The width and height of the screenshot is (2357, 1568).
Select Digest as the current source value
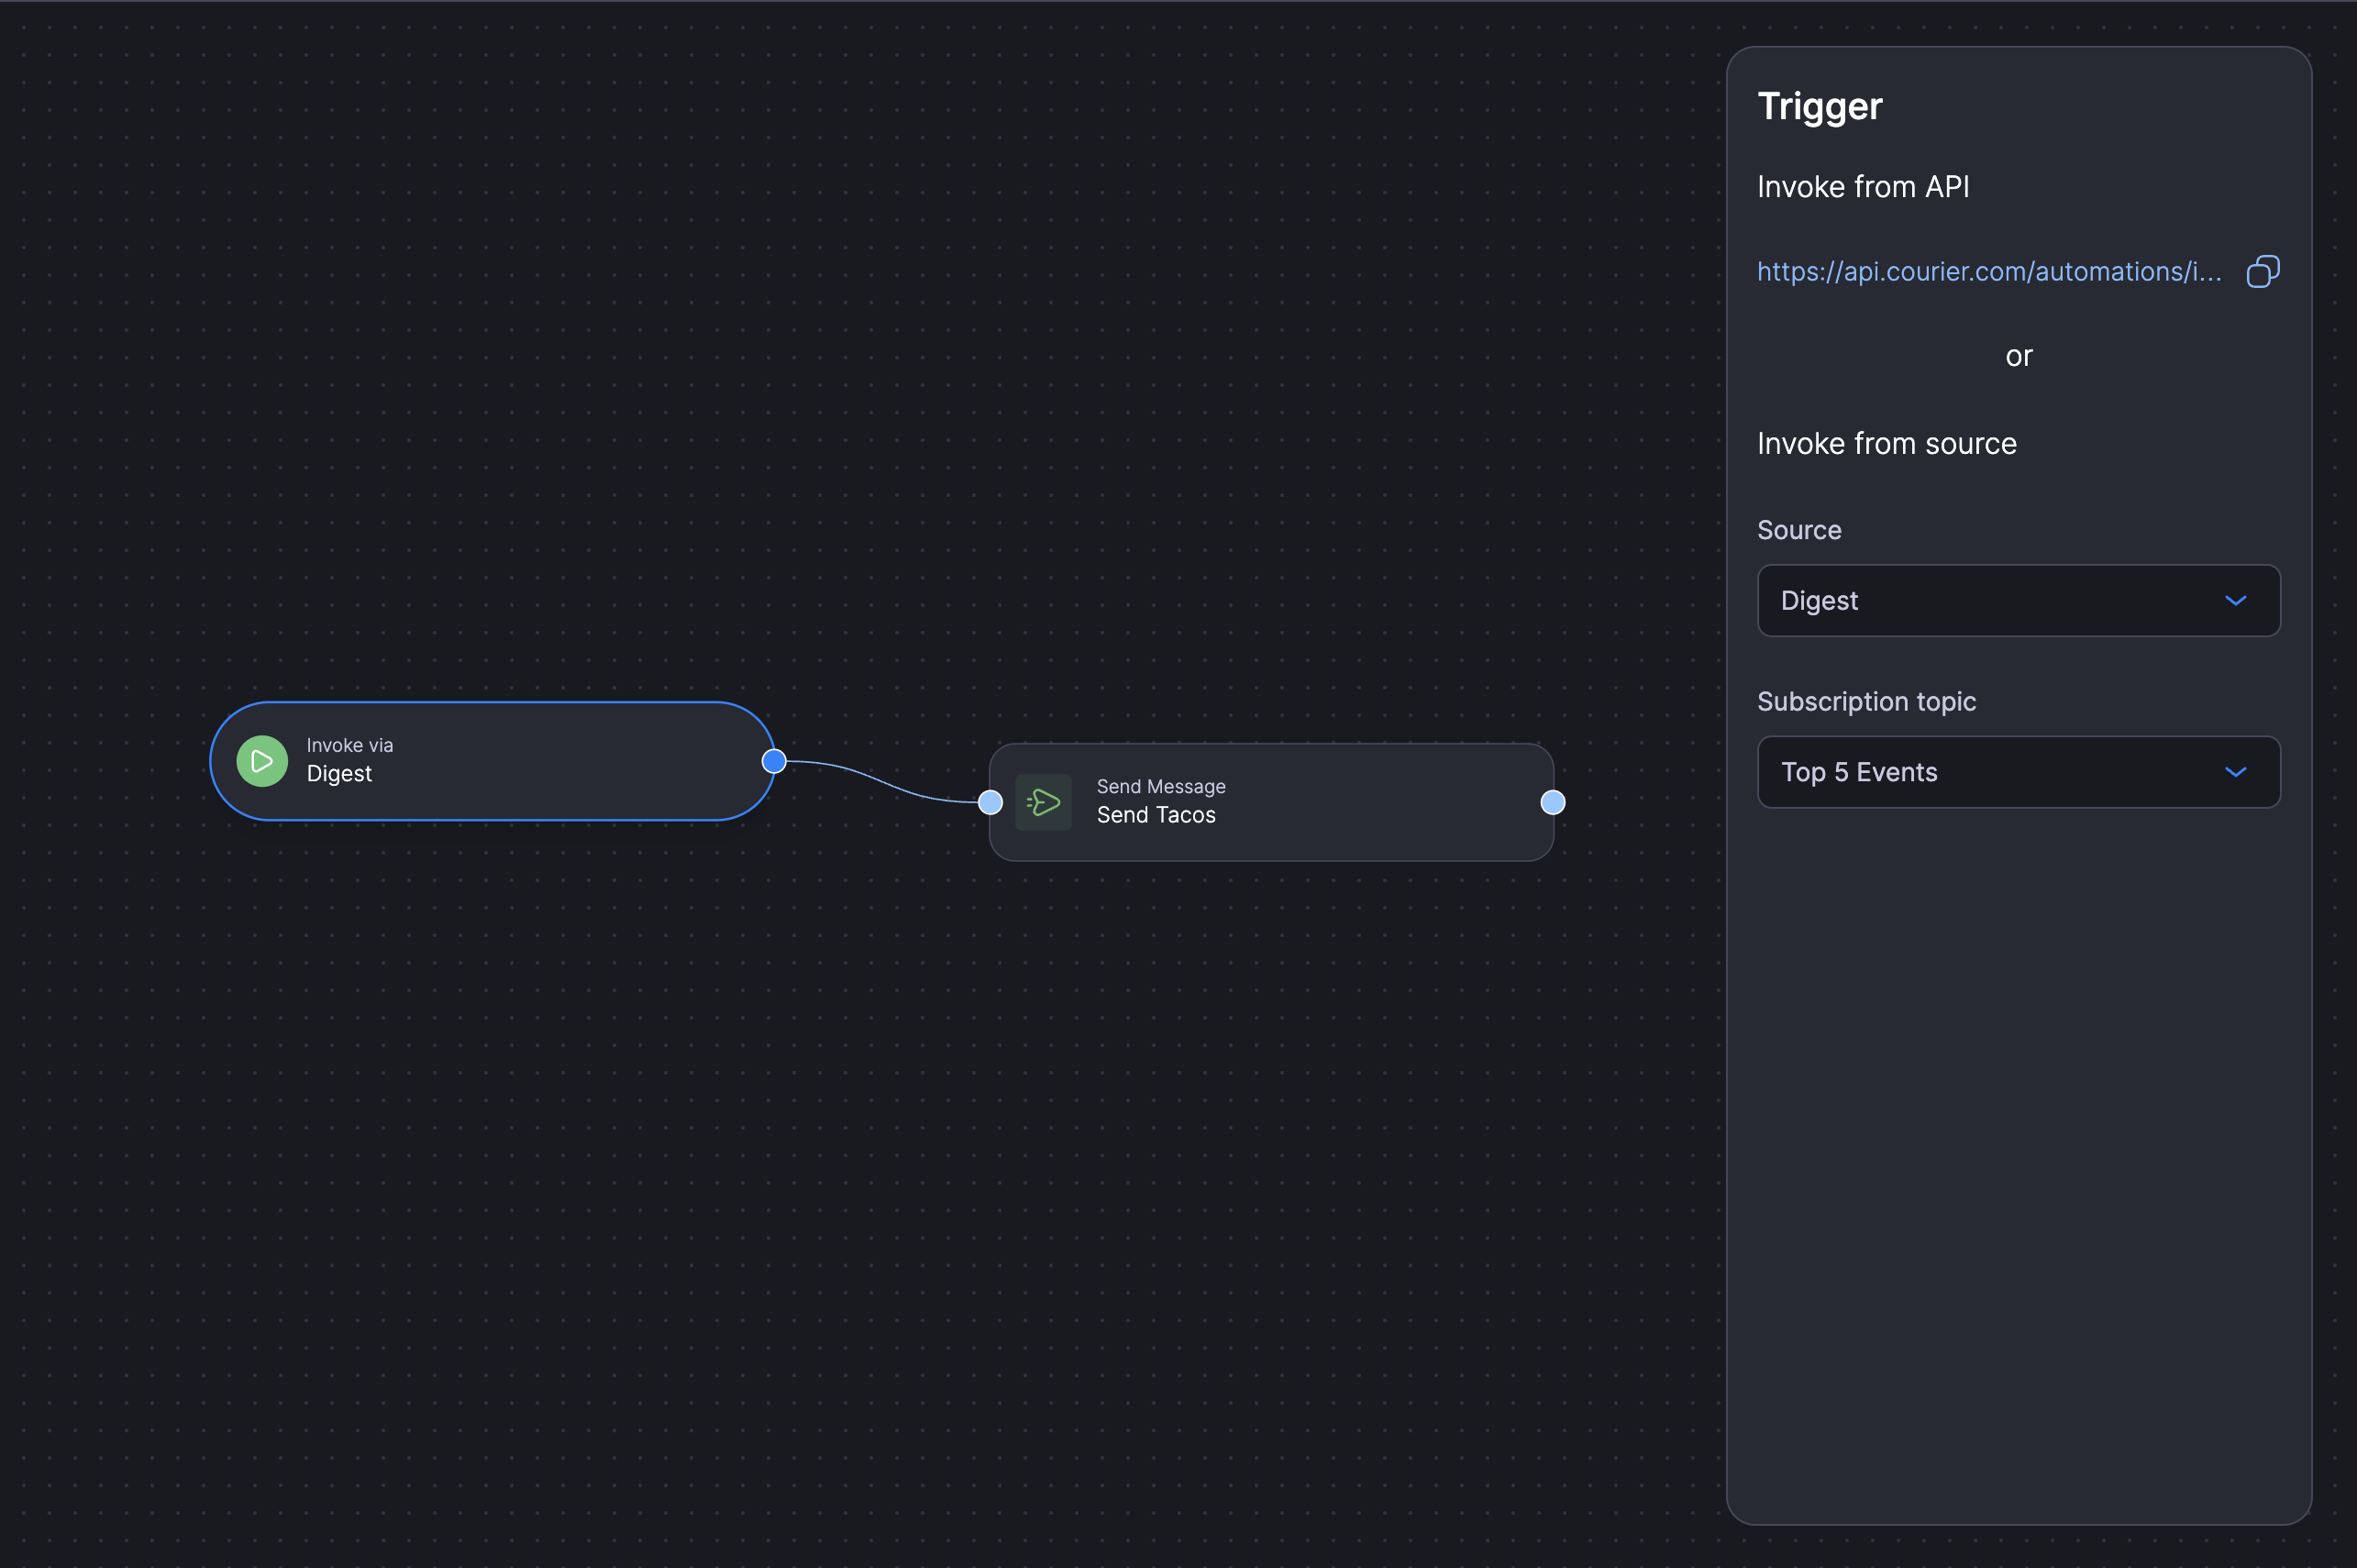pos(1818,600)
